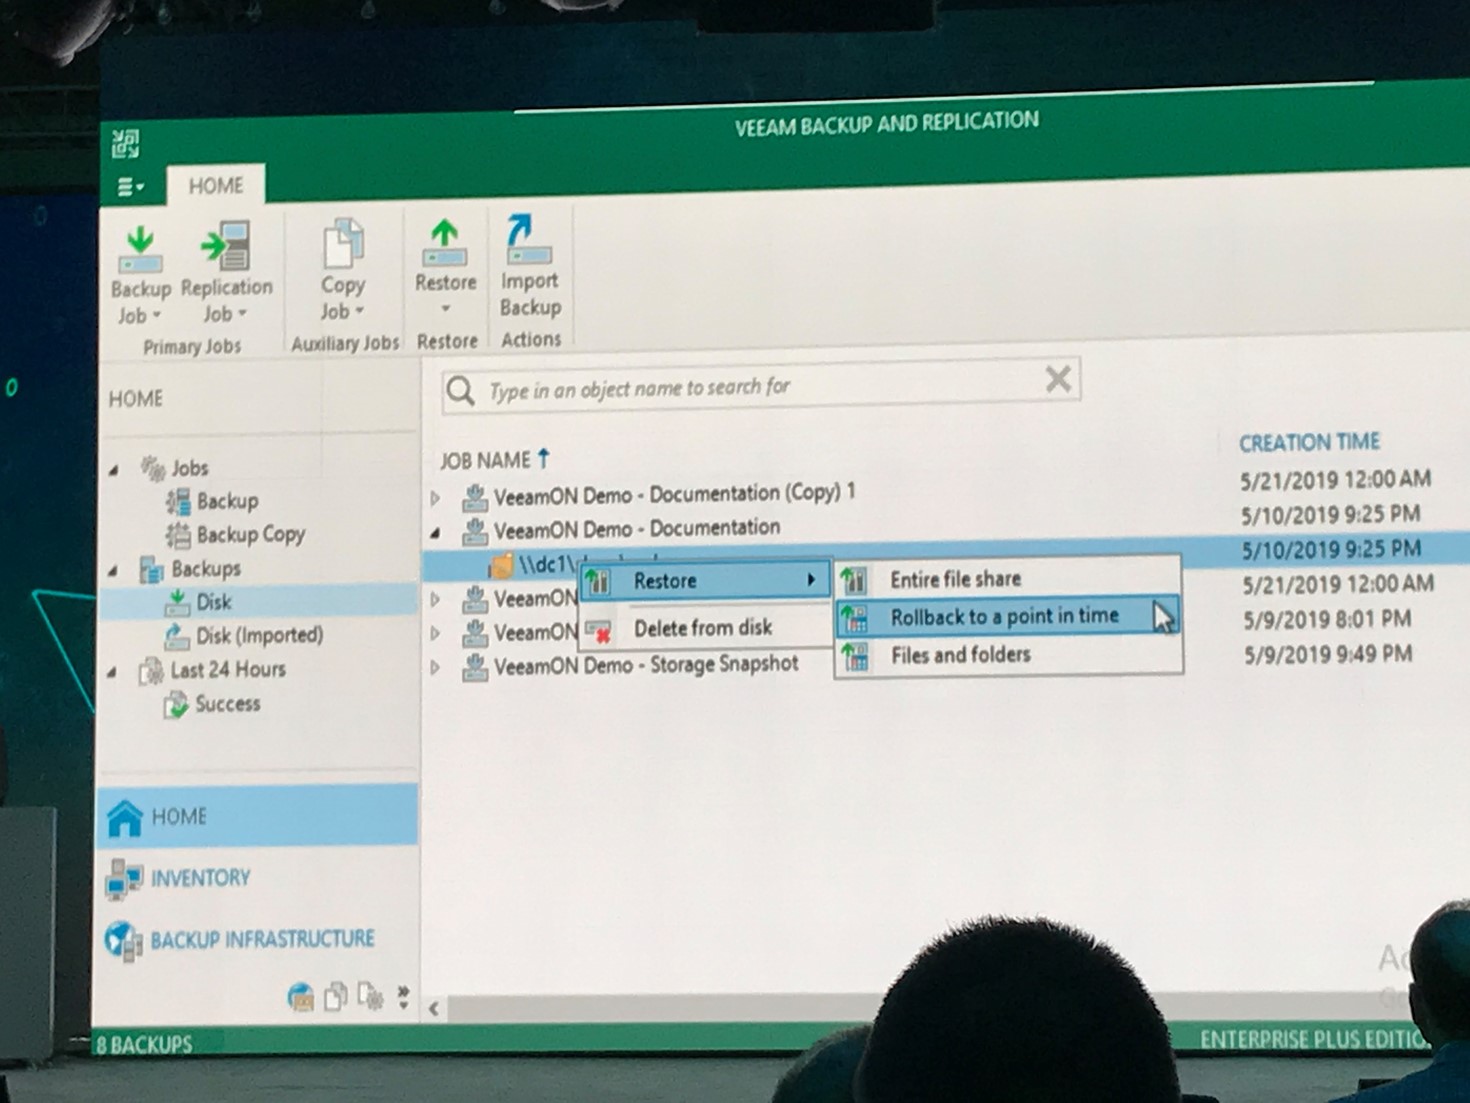The height and width of the screenshot is (1103, 1470).
Task: Select VeeamON Demo - Documentation job row
Action: (636, 528)
